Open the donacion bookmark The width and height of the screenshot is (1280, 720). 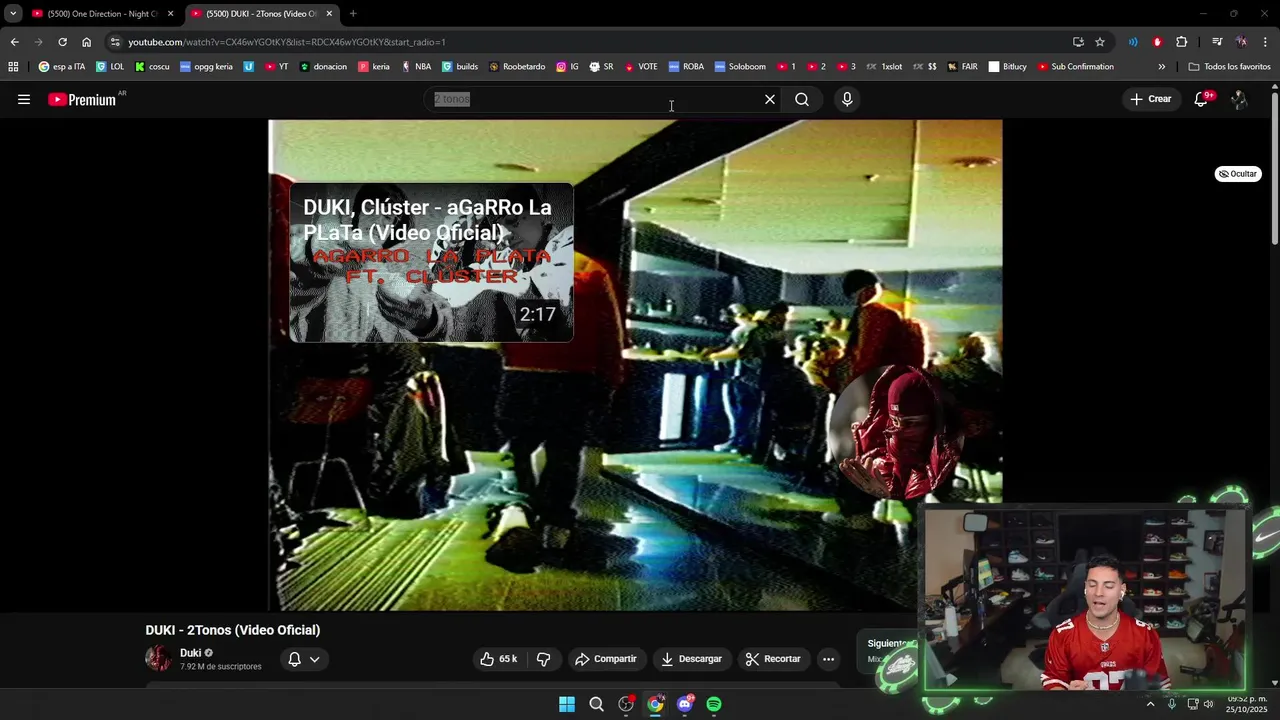pyautogui.click(x=323, y=67)
